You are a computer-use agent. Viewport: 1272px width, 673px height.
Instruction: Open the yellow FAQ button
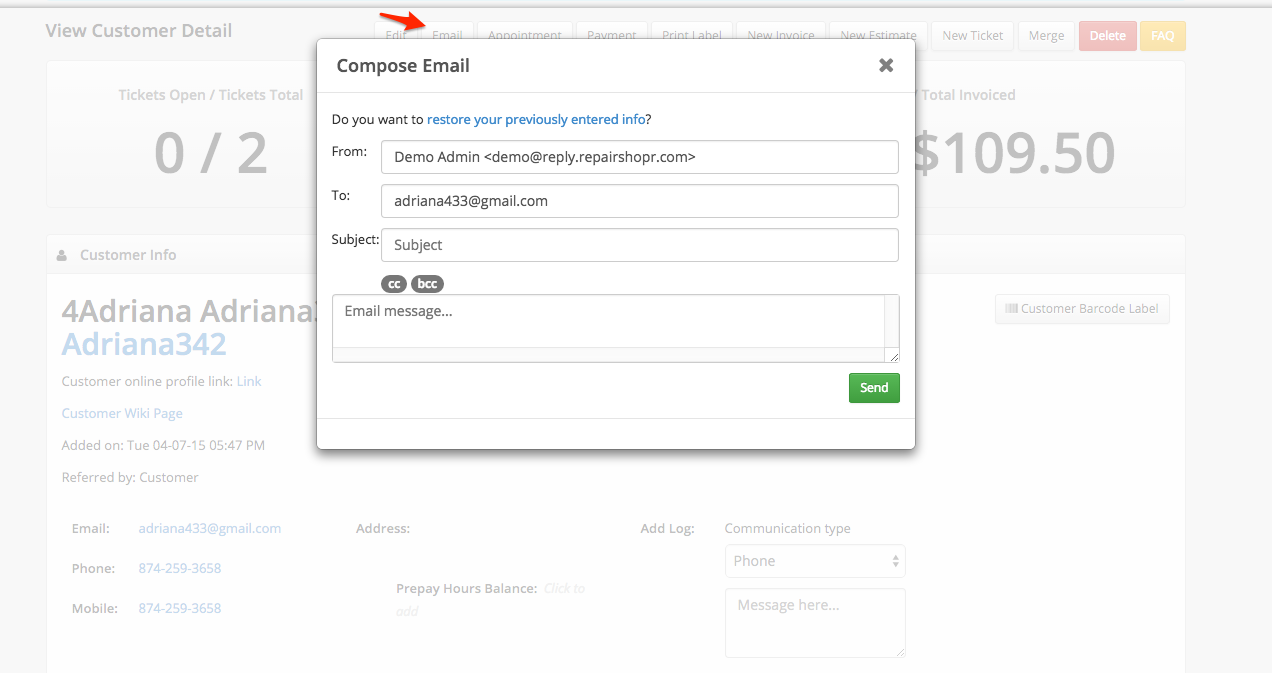point(1162,36)
